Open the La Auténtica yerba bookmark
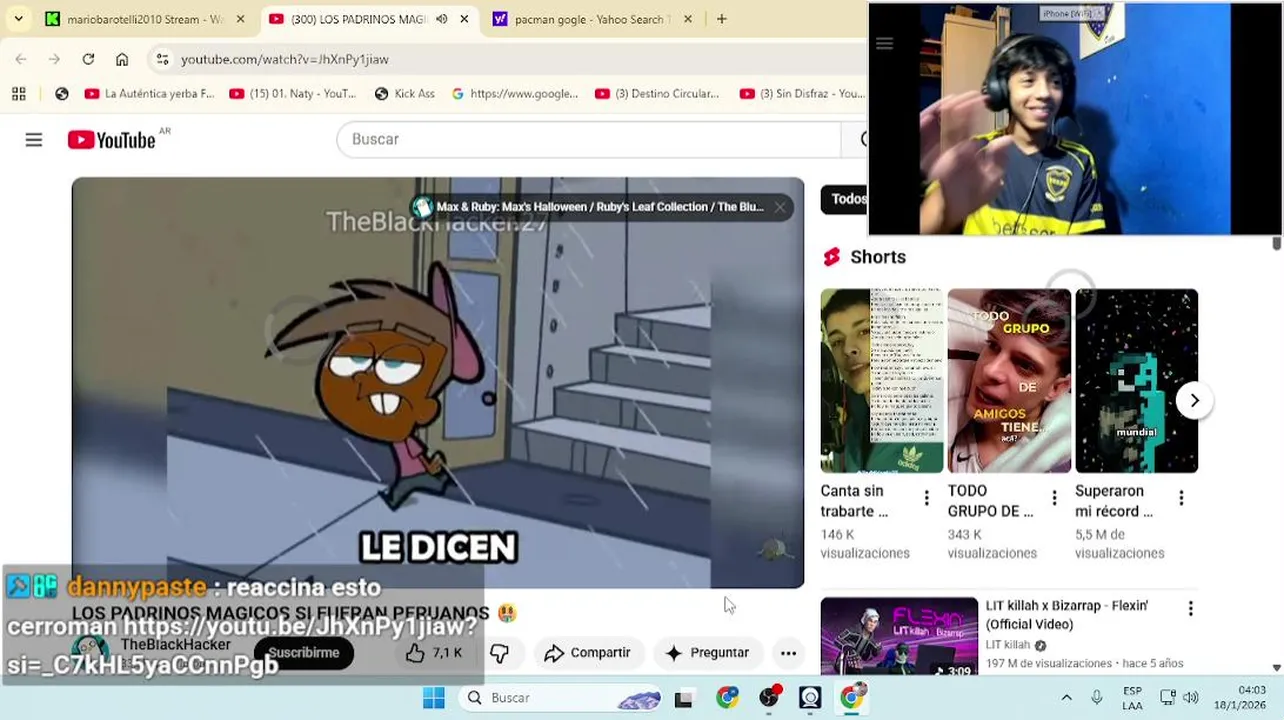1284x720 pixels. click(x=150, y=93)
